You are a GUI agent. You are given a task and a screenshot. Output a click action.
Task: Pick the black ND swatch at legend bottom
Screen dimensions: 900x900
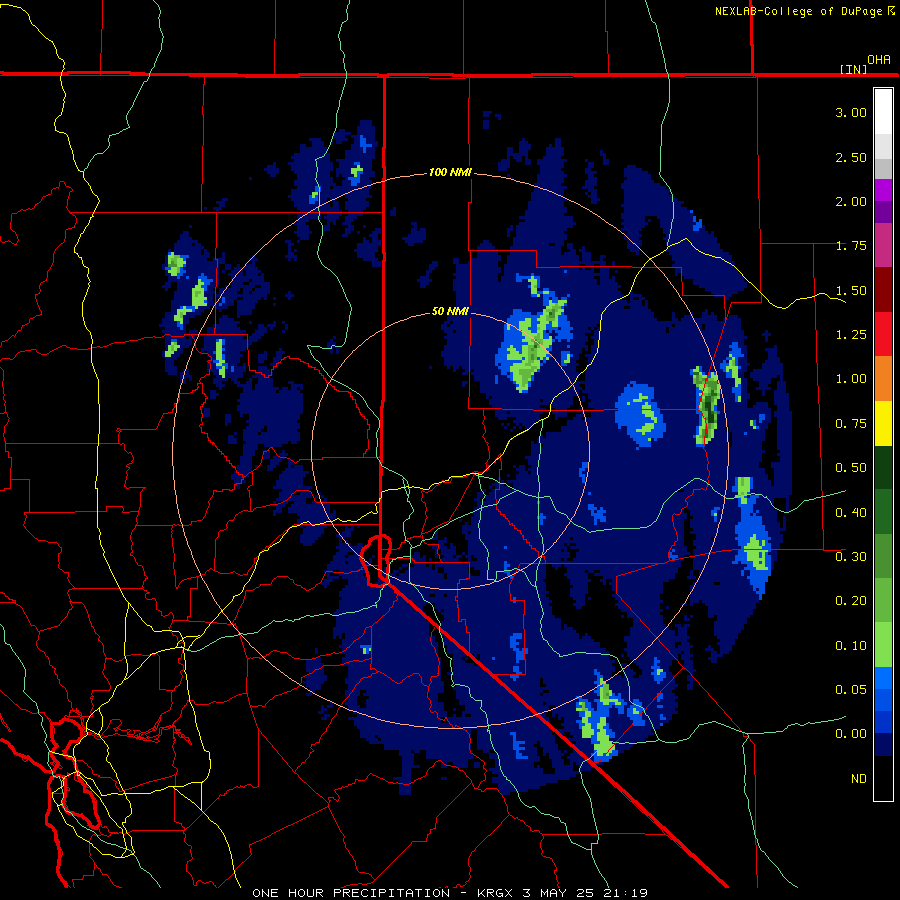click(883, 778)
